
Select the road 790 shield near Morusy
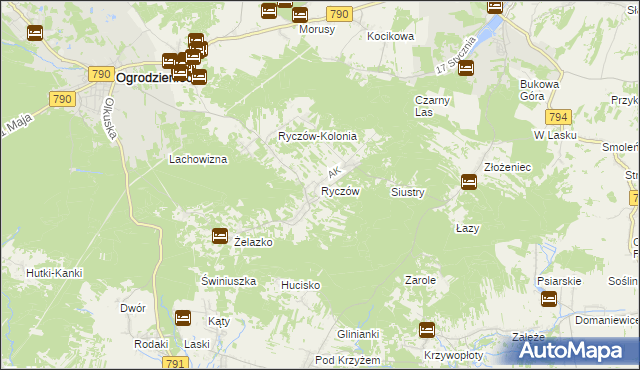click(x=339, y=14)
